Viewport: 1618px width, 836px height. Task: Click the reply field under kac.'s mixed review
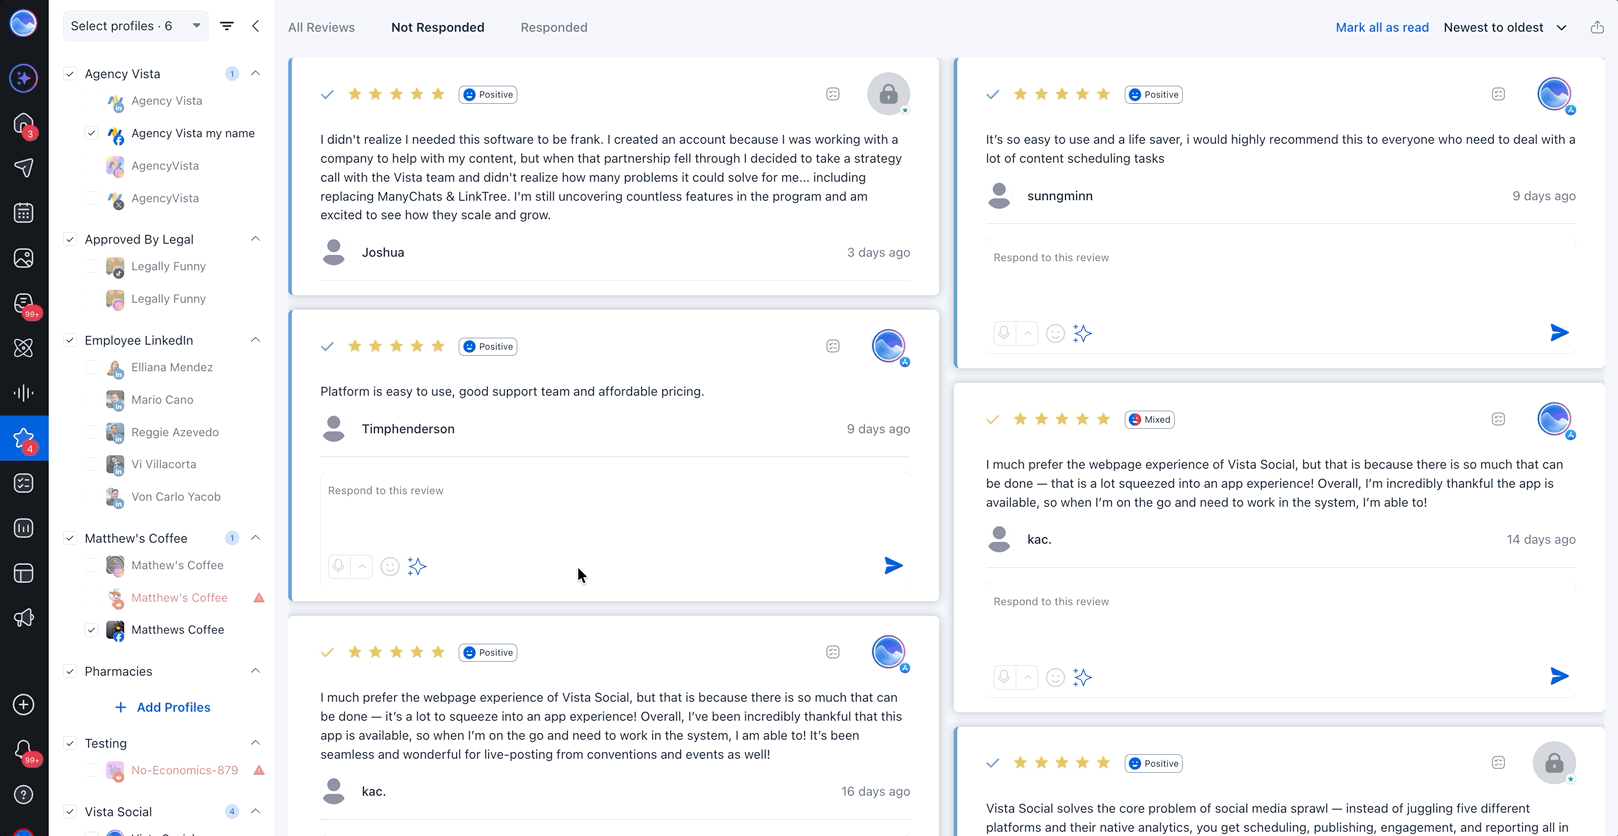coord(1280,623)
